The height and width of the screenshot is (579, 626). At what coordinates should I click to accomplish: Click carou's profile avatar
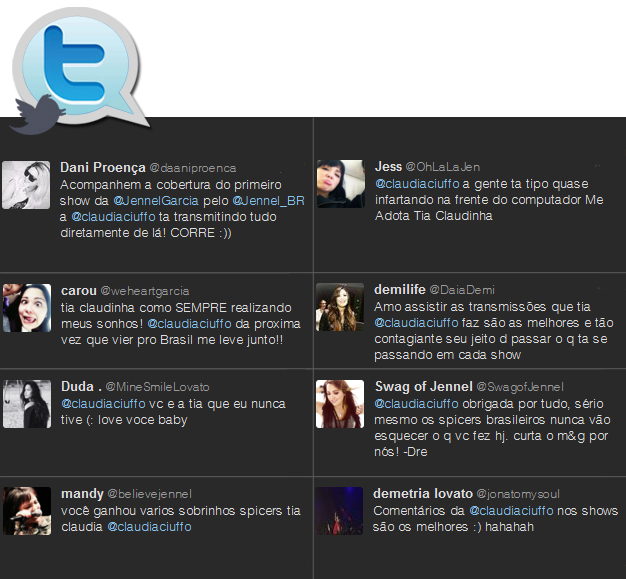[27, 308]
